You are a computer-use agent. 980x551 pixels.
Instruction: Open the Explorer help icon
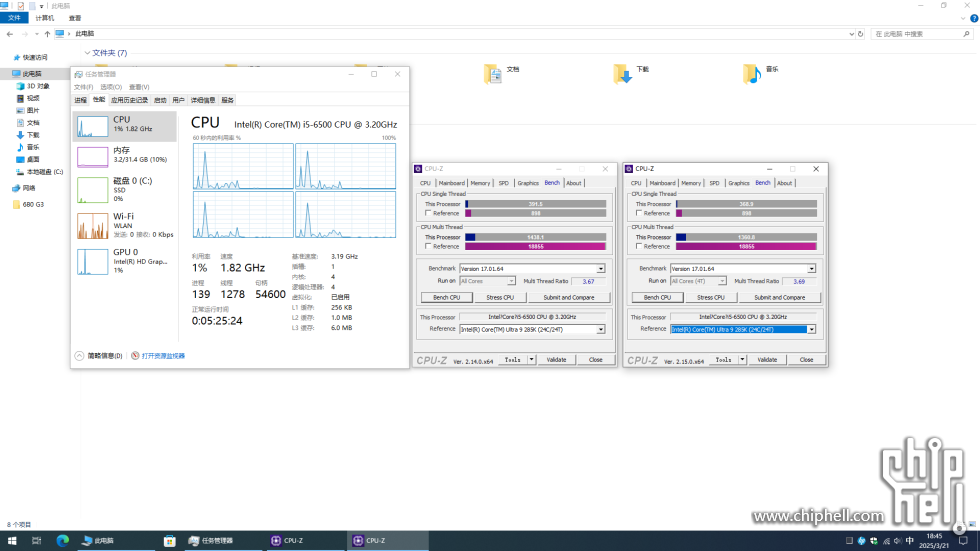(x=974, y=18)
